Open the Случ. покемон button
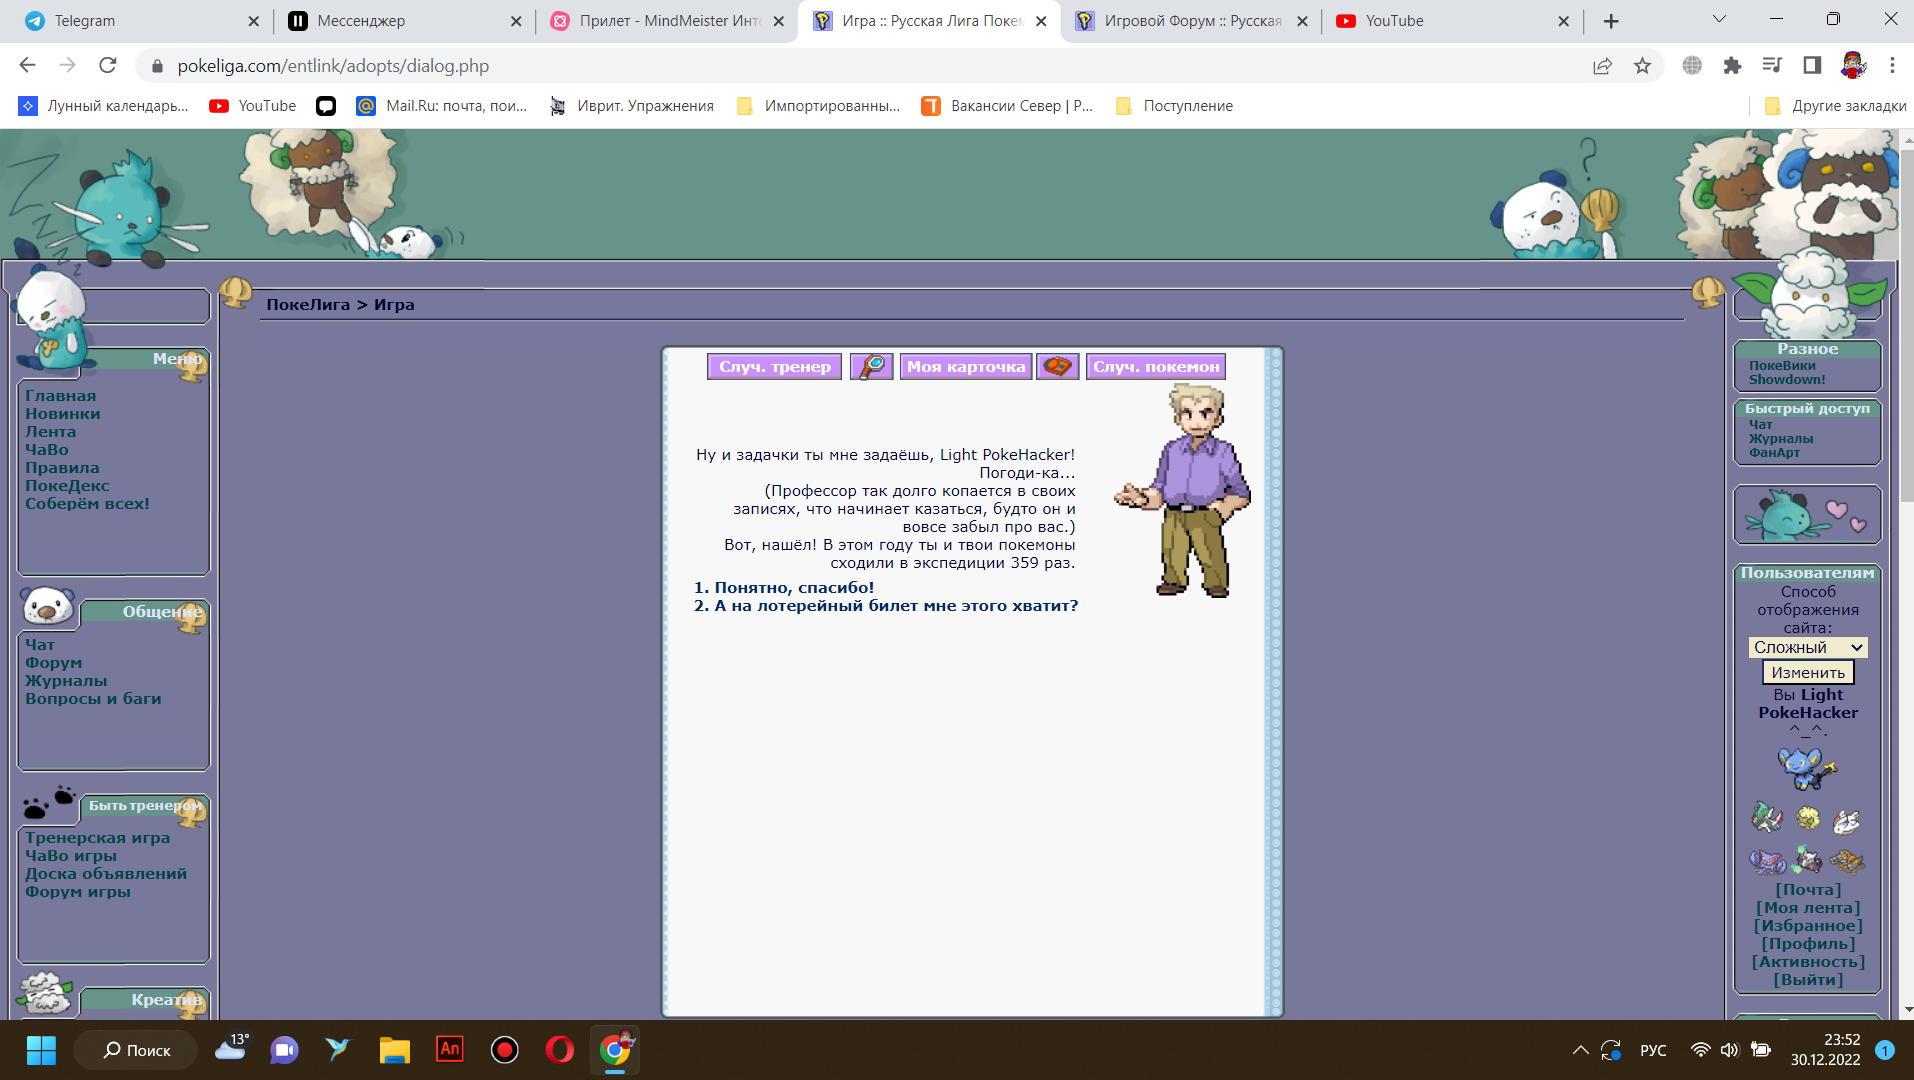This screenshot has height=1080, width=1914. pyautogui.click(x=1156, y=367)
